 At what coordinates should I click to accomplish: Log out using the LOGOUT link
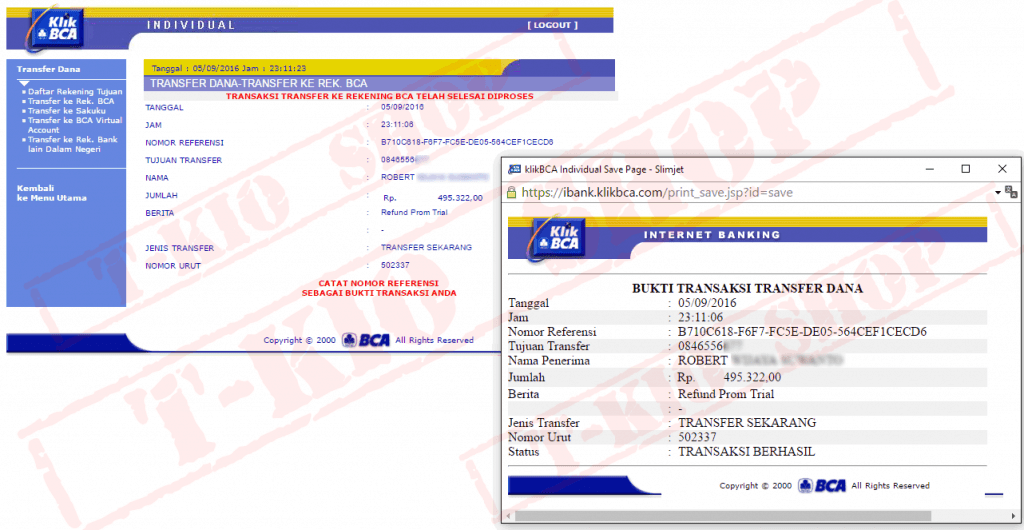tap(551, 25)
